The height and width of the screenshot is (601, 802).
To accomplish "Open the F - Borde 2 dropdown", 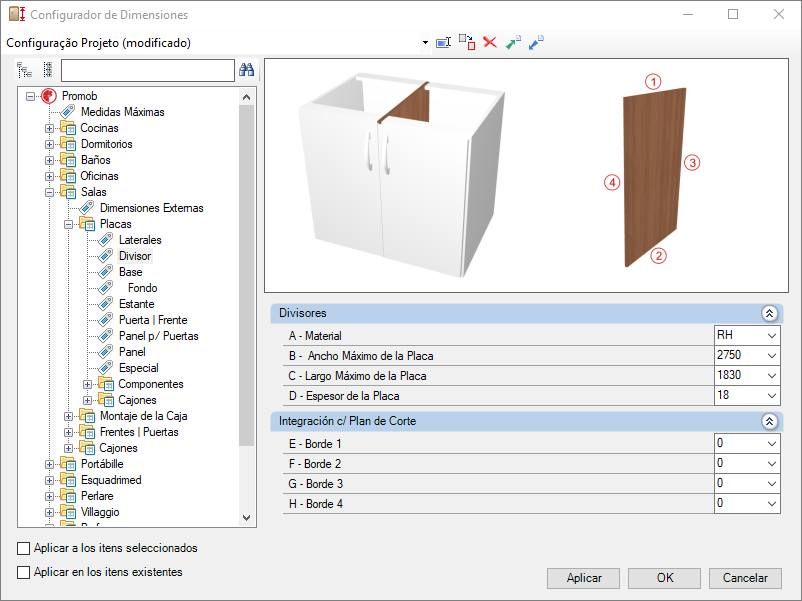I will pos(772,463).
